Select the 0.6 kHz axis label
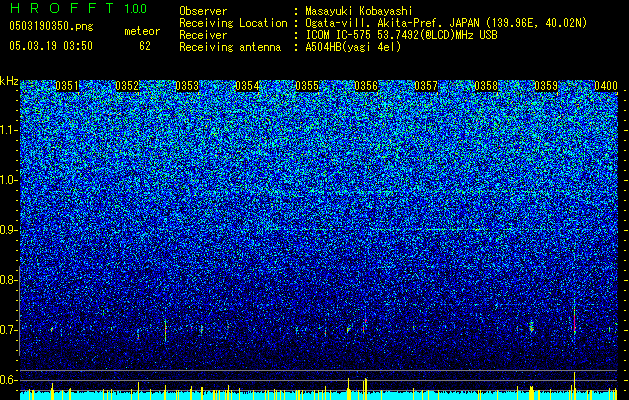This screenshot has height=400, width=629. (x=8, y=380)
